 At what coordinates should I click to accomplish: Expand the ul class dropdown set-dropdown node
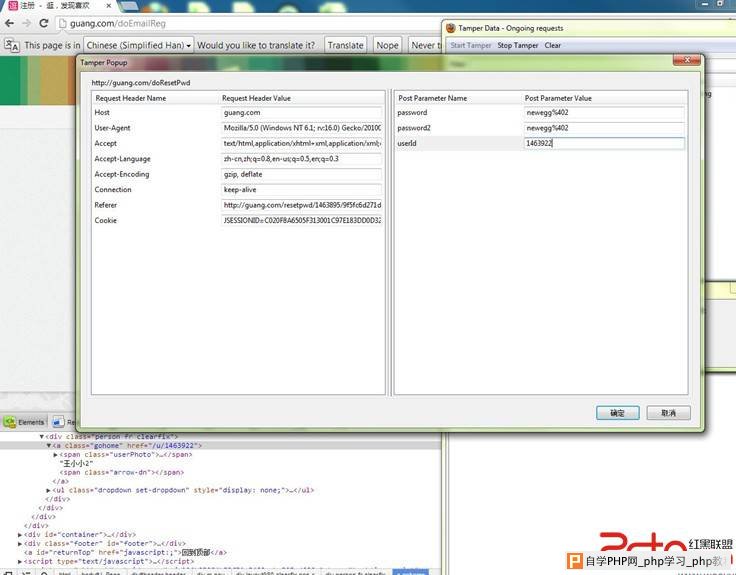click(x=48, y=490)
